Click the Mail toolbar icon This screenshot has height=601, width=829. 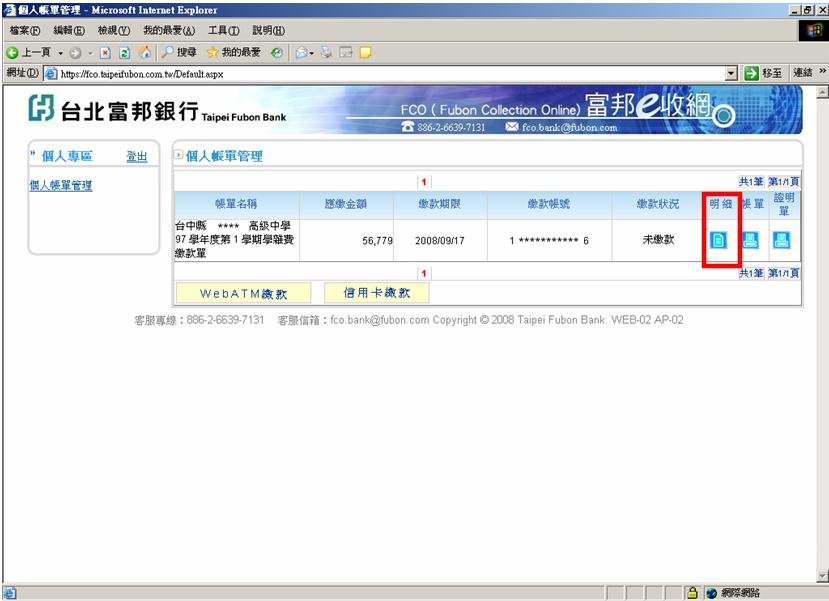click(x=300, y=52)
